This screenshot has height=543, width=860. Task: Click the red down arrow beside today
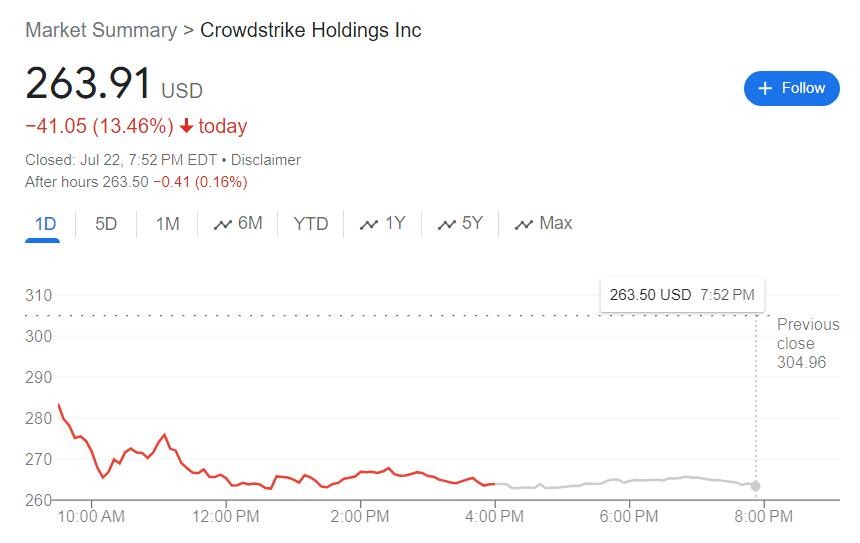[x=186, y=126]
